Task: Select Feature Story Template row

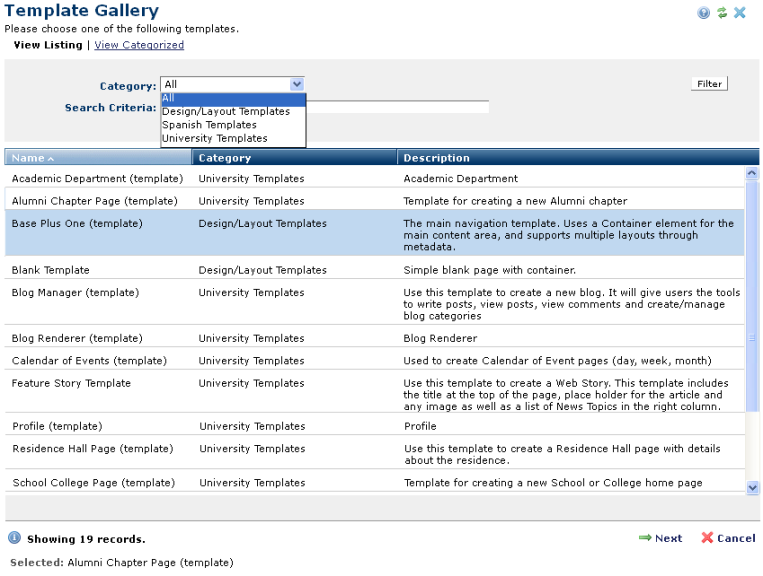Action: point(71,383)
